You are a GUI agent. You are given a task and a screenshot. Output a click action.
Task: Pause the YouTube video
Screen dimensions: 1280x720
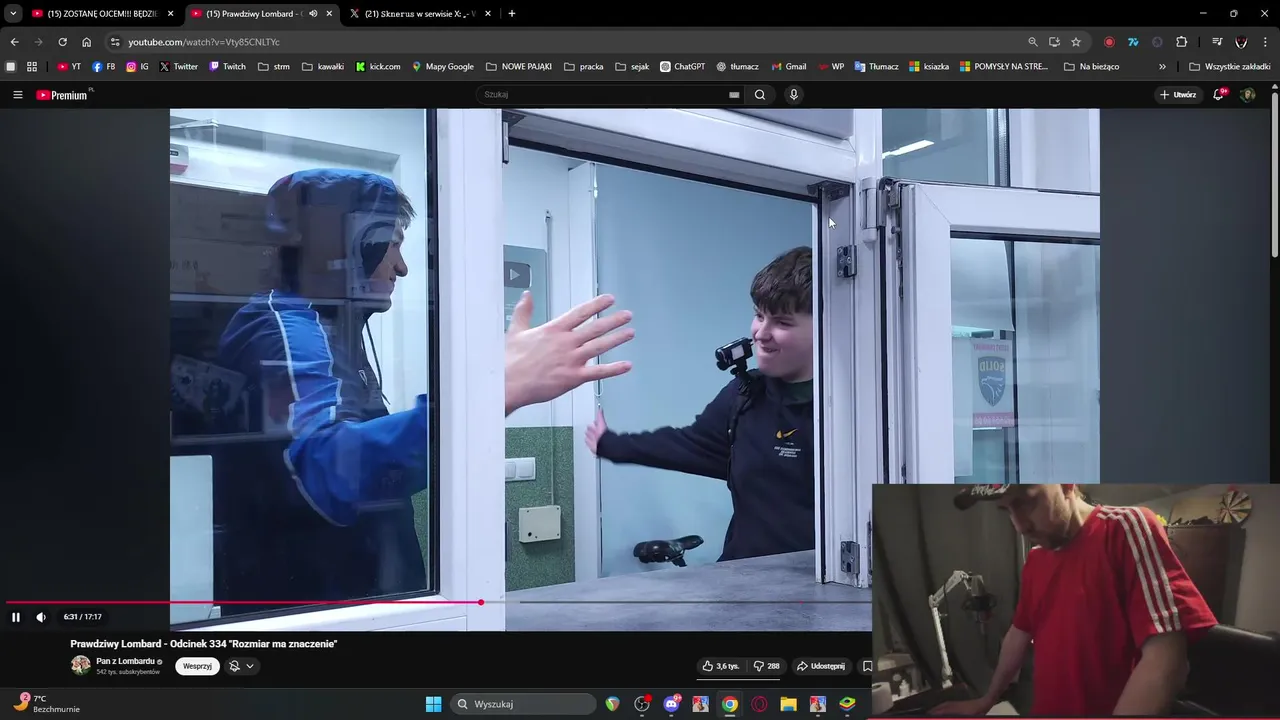tap(16, 617)
